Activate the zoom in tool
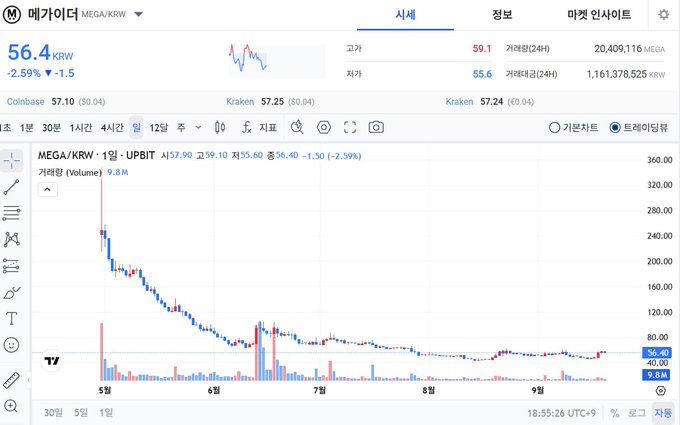 click(x=11, y=406)
